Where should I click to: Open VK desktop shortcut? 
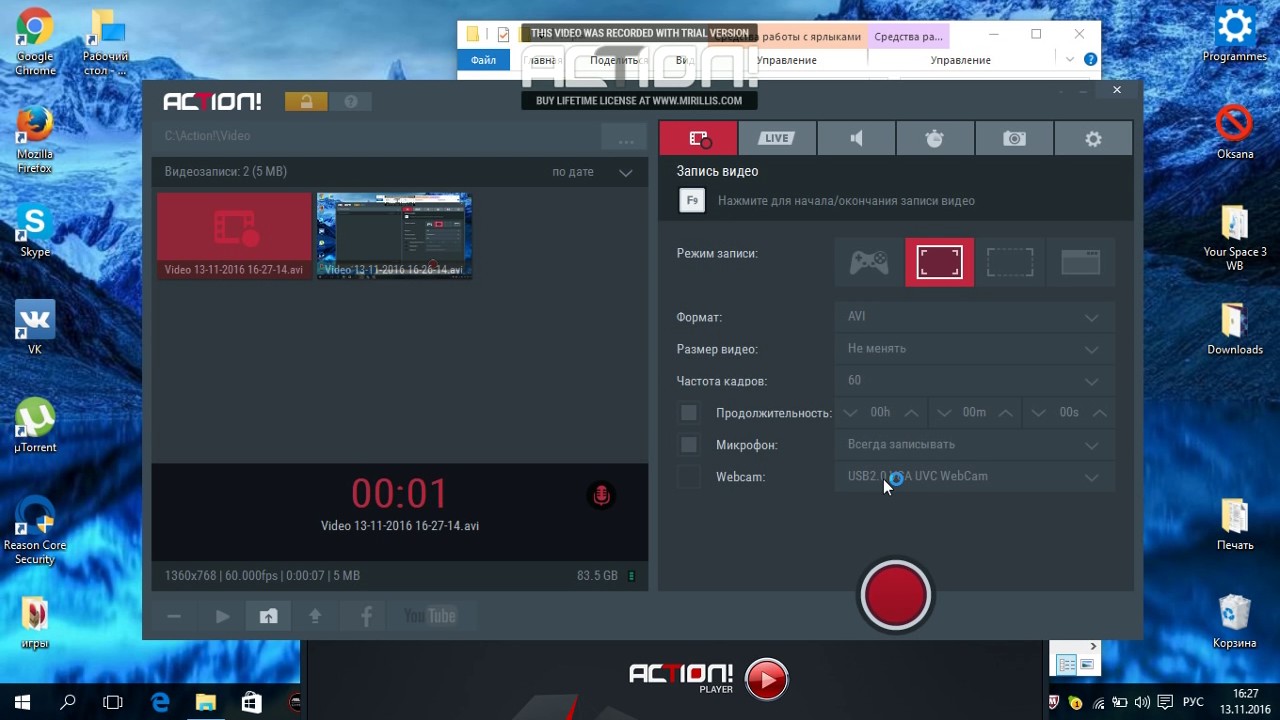click(35, 329)
